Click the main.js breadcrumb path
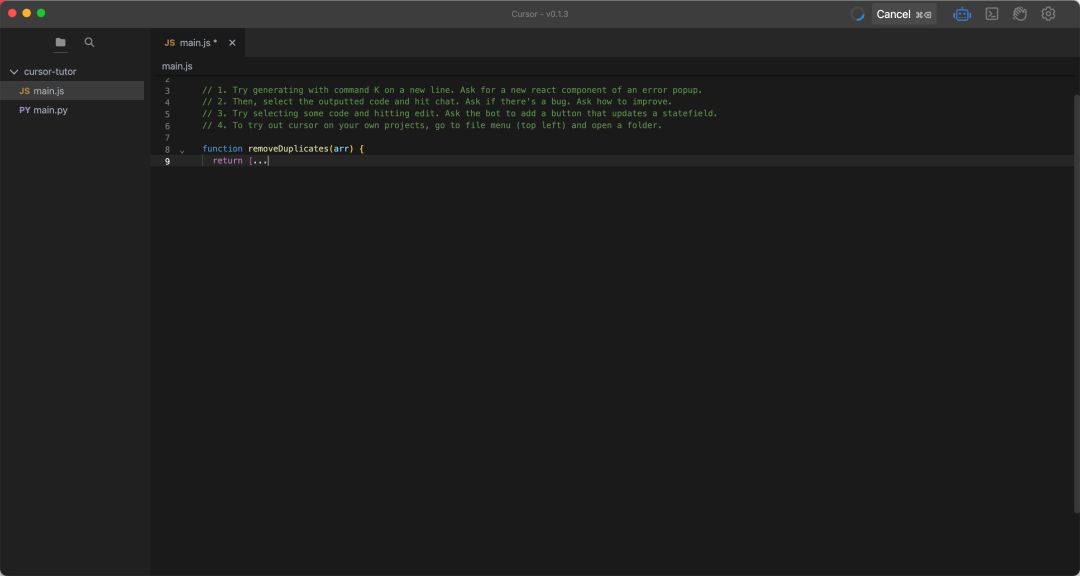Viewport: 1080px width, 576px height. 177,66
